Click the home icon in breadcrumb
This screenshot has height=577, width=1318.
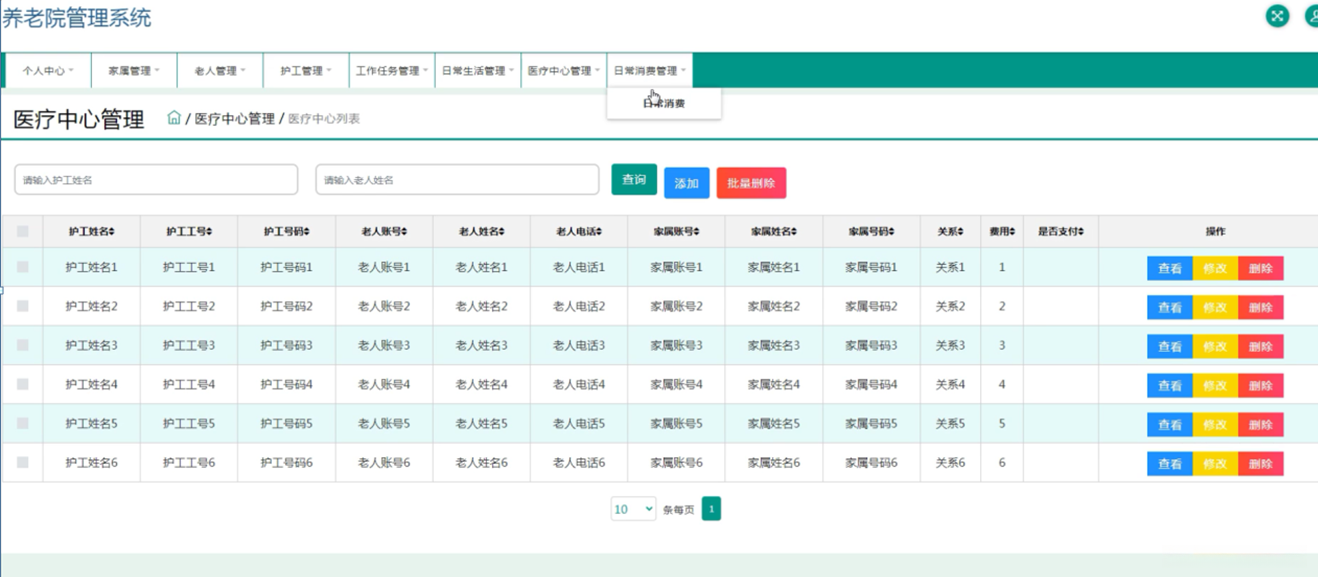pyautogui.click(x=174, y=118)
